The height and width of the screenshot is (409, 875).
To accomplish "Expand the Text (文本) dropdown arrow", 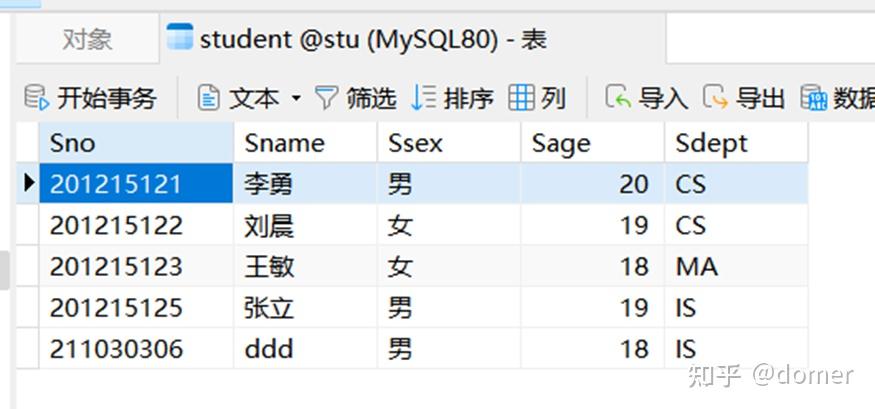I will (296, 99).
